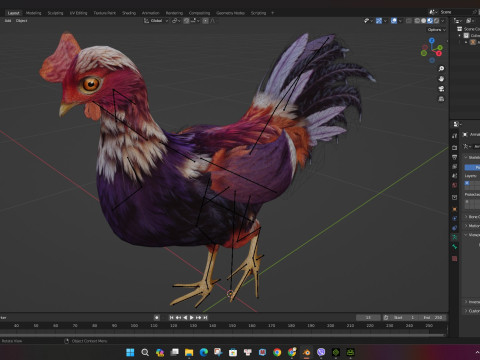Switch to the Rendering workspace tab
The width and height of the screenshot is (480, 360).
[x=174, y=13]
